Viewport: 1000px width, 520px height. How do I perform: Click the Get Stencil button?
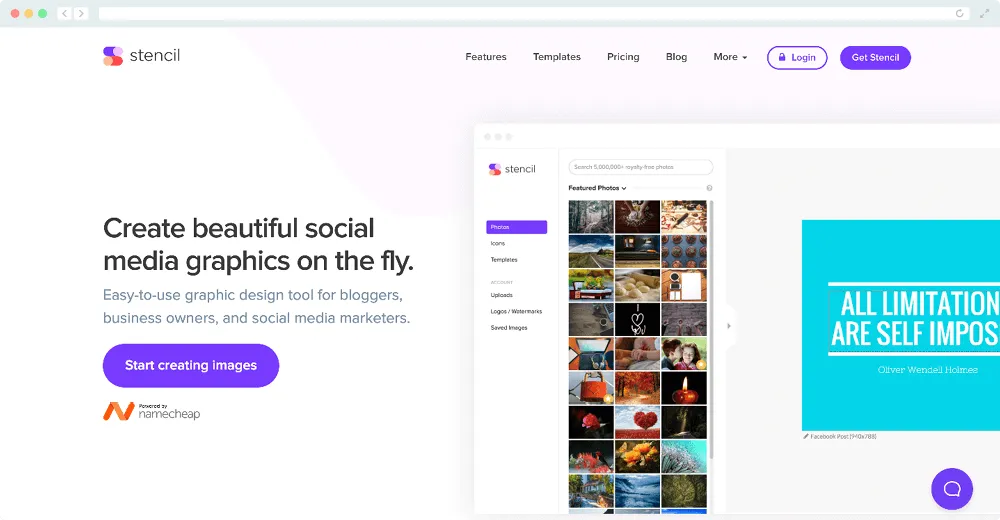875,57
